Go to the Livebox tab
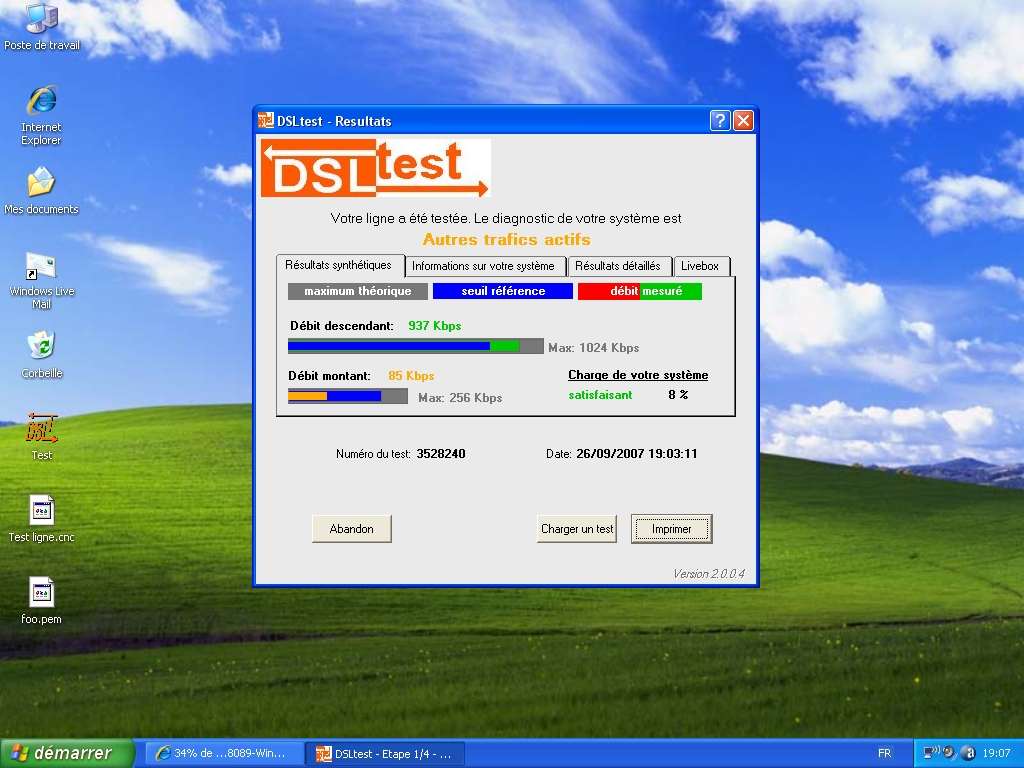 coord(700,267)
